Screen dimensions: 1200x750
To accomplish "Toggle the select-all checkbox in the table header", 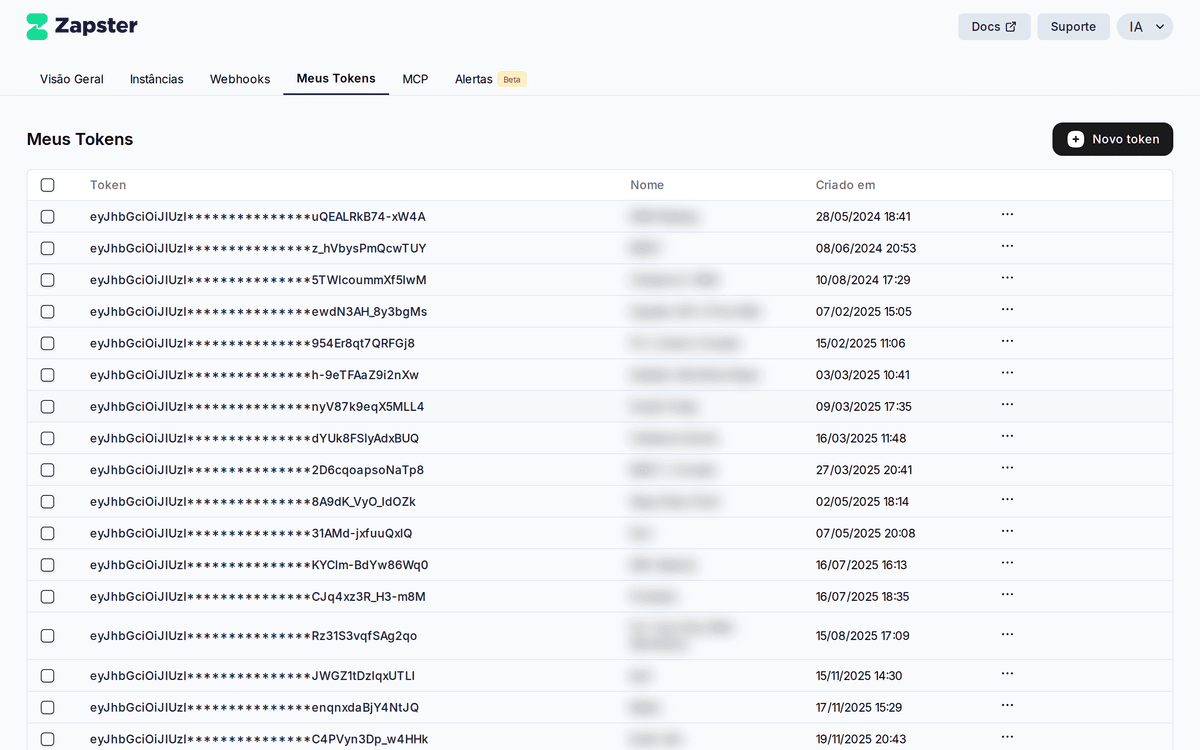I will pos(47,185).
